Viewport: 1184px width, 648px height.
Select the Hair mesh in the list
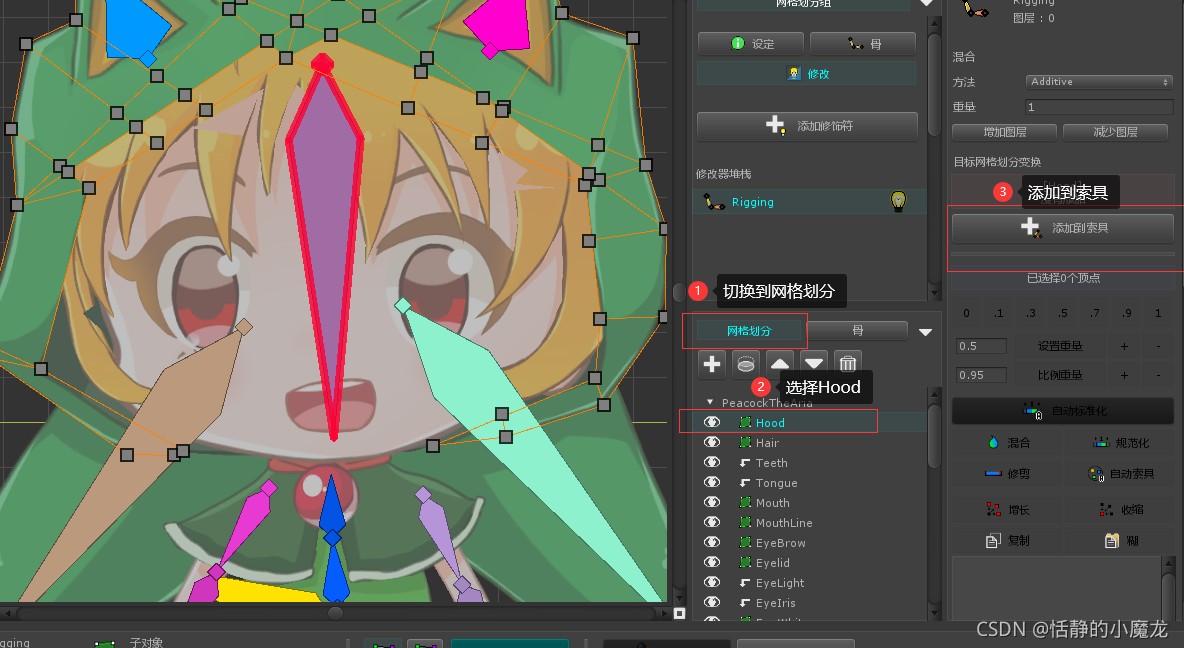[767, 443]
